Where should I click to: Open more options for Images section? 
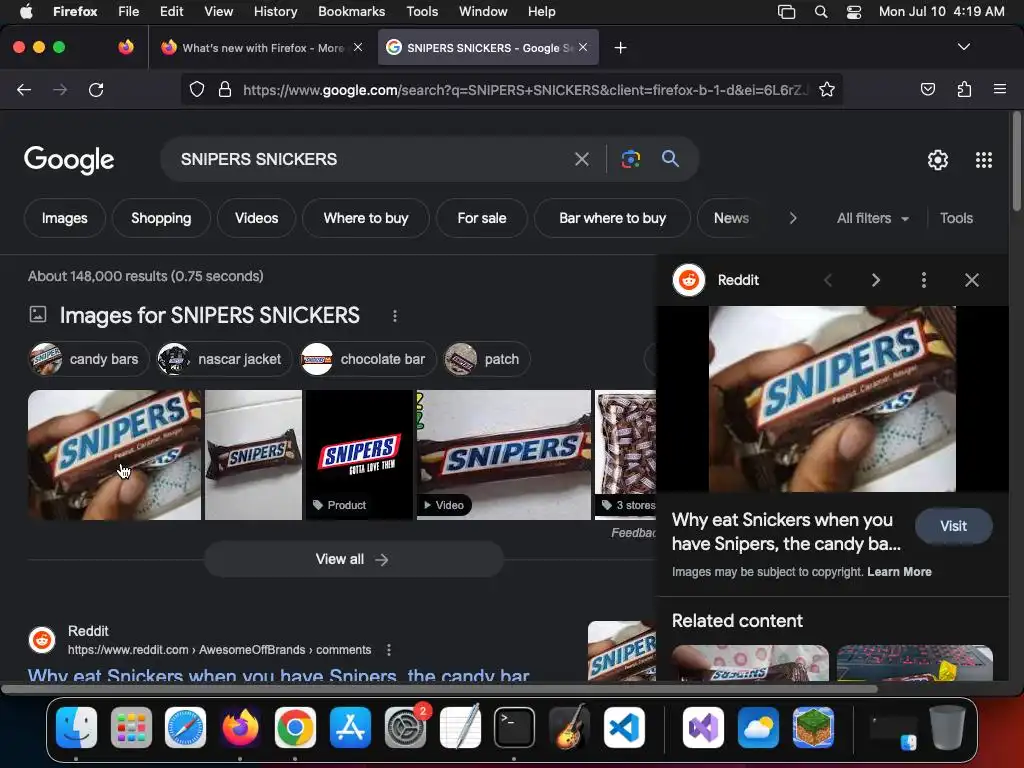coord(394,316)
